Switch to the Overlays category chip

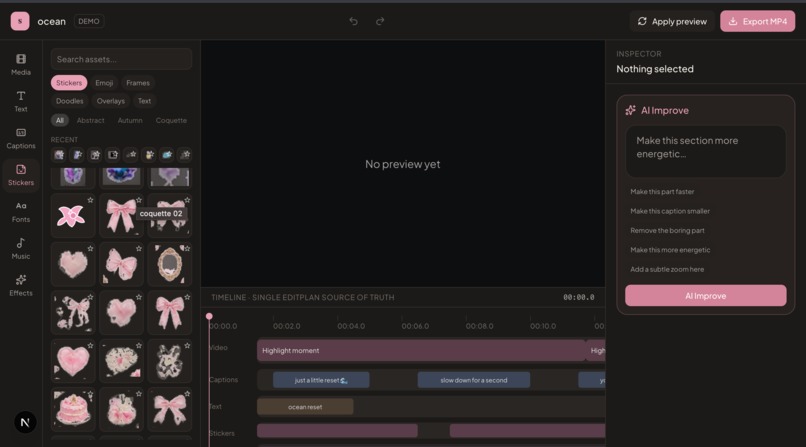(x=111, y=101)
